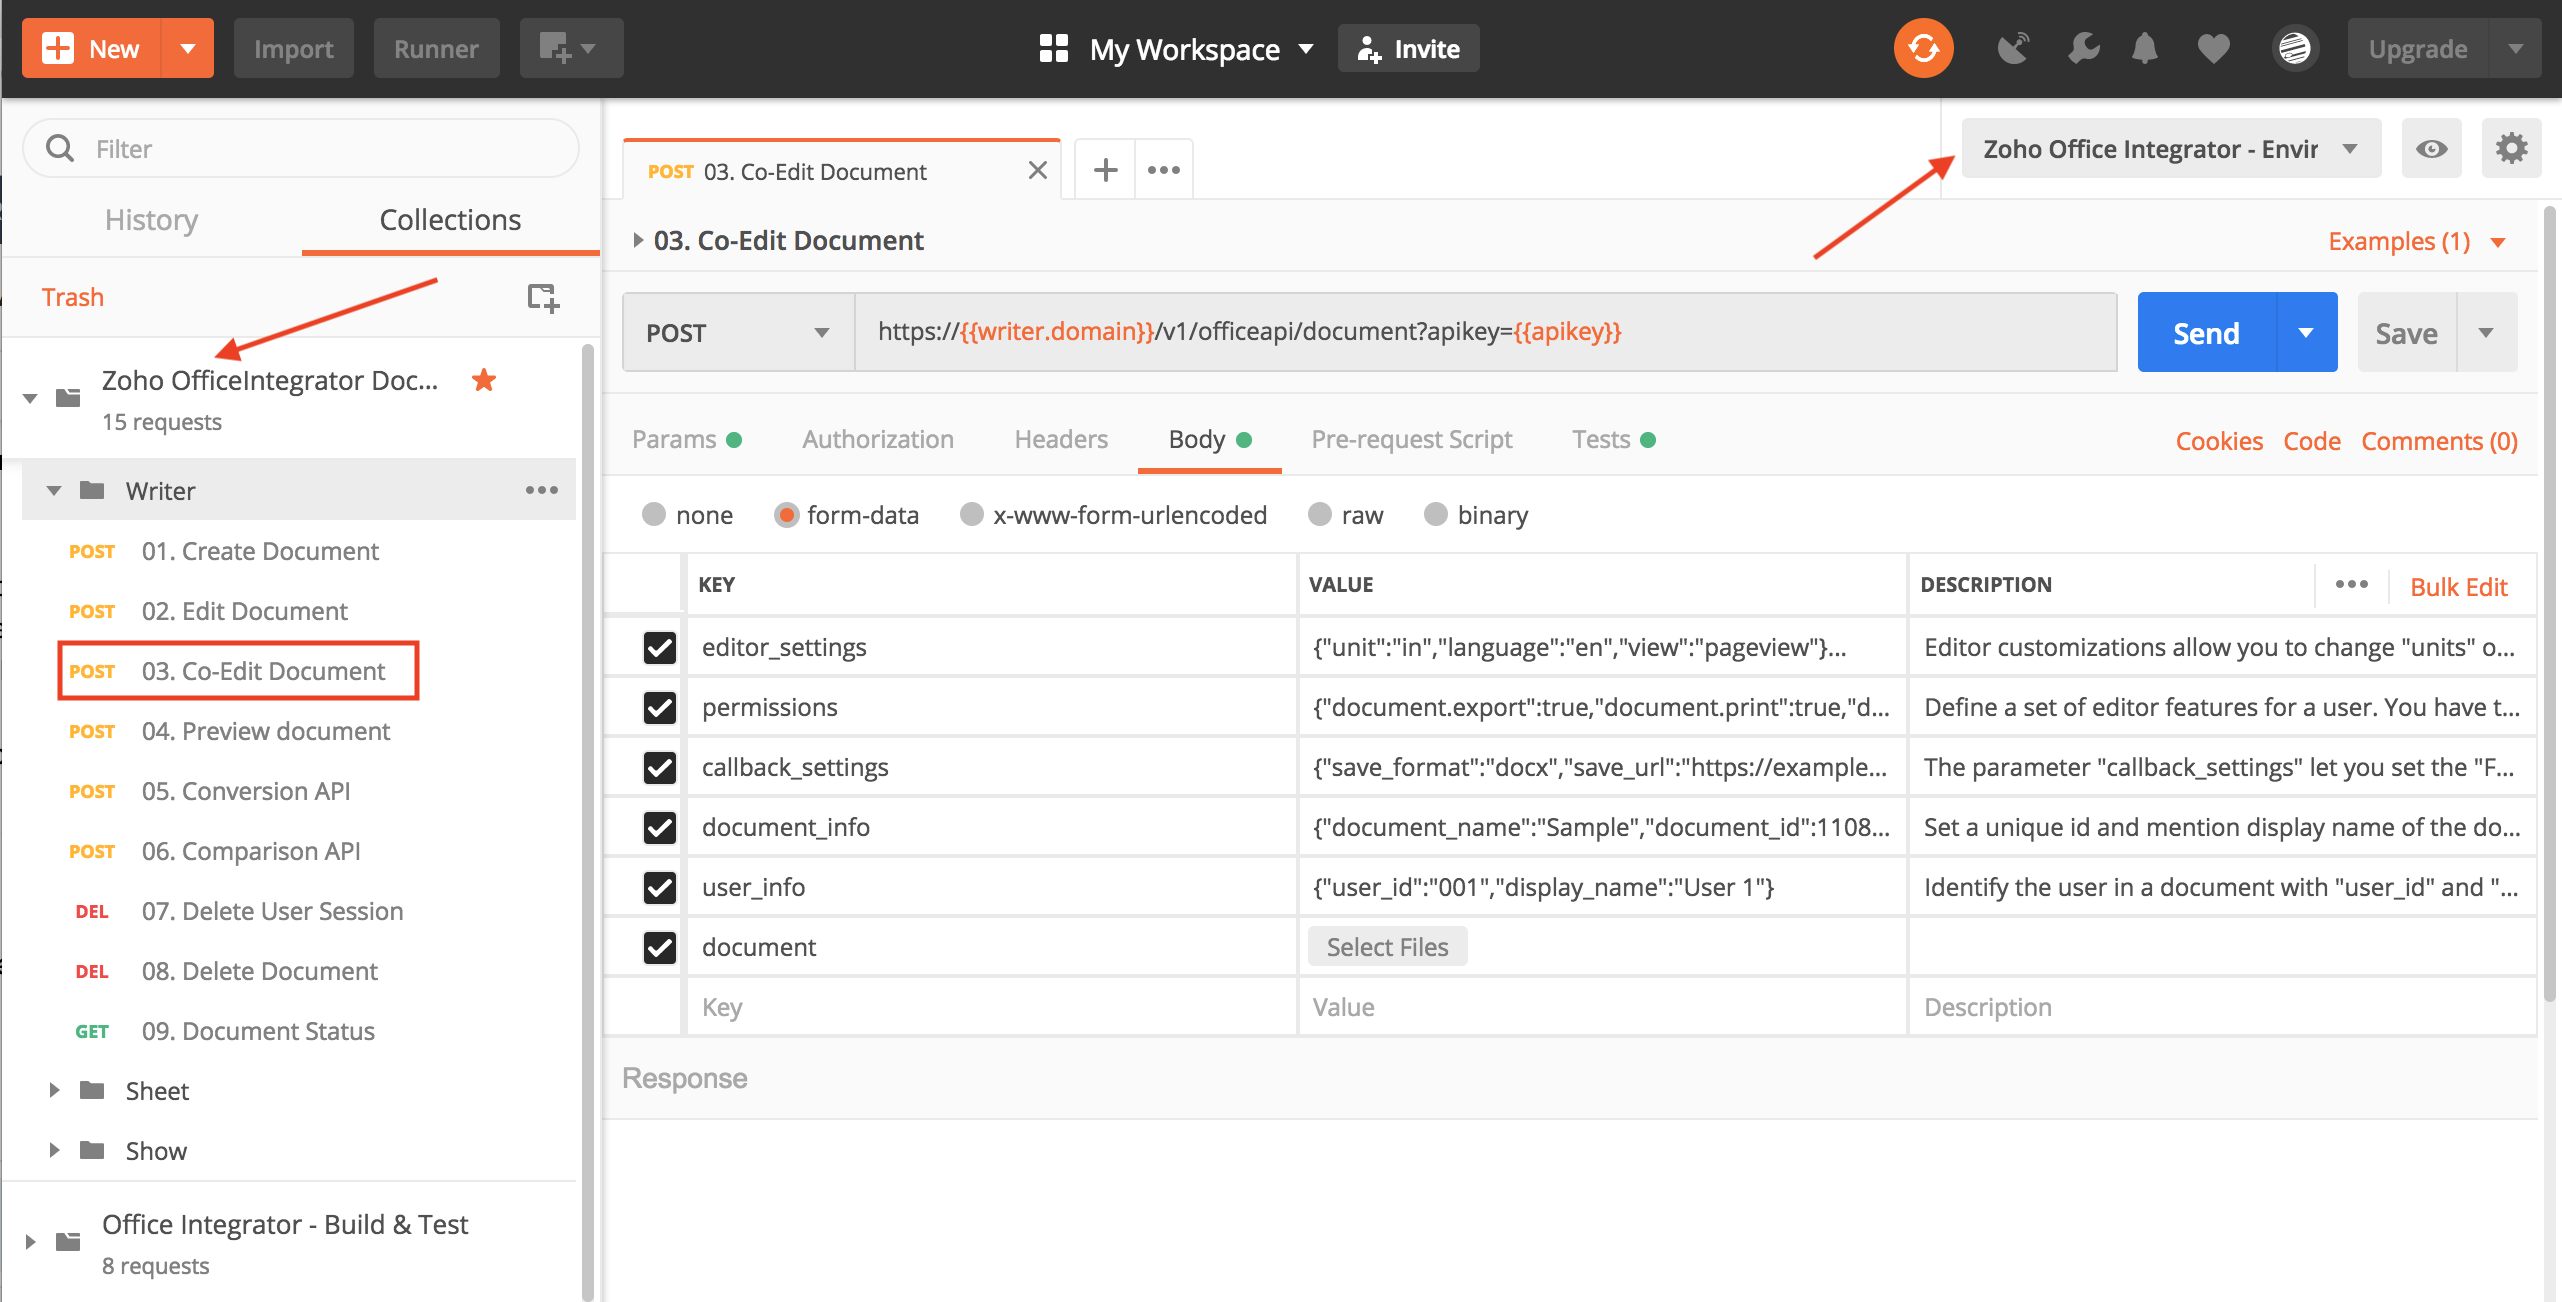Select the raw body type radio
The width and height of the screenshot is (2562, 1302).
point(1320,515)
